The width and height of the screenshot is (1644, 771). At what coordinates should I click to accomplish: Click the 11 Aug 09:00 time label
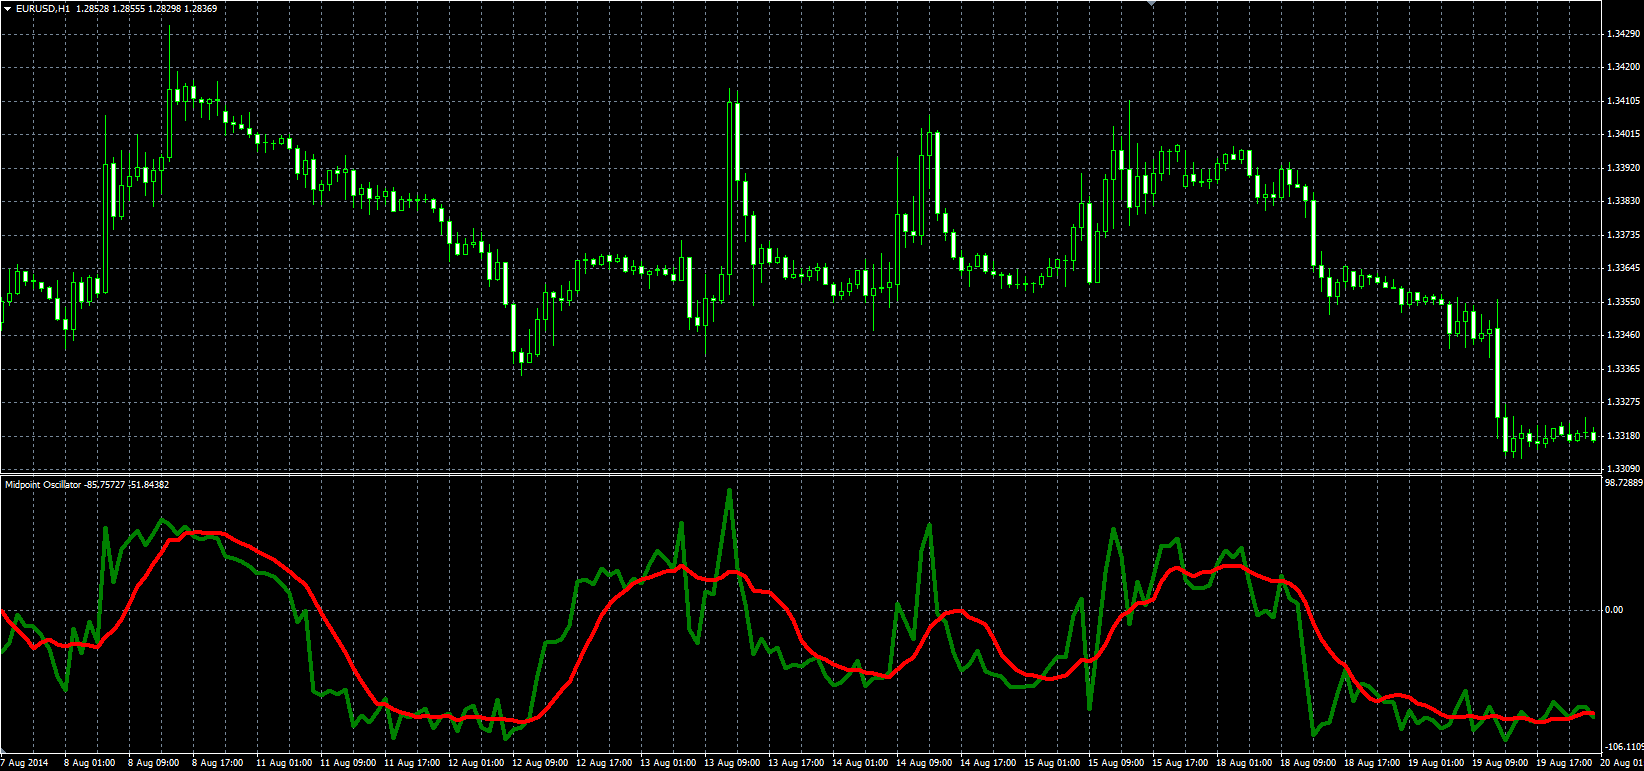[x=348, y=763]
